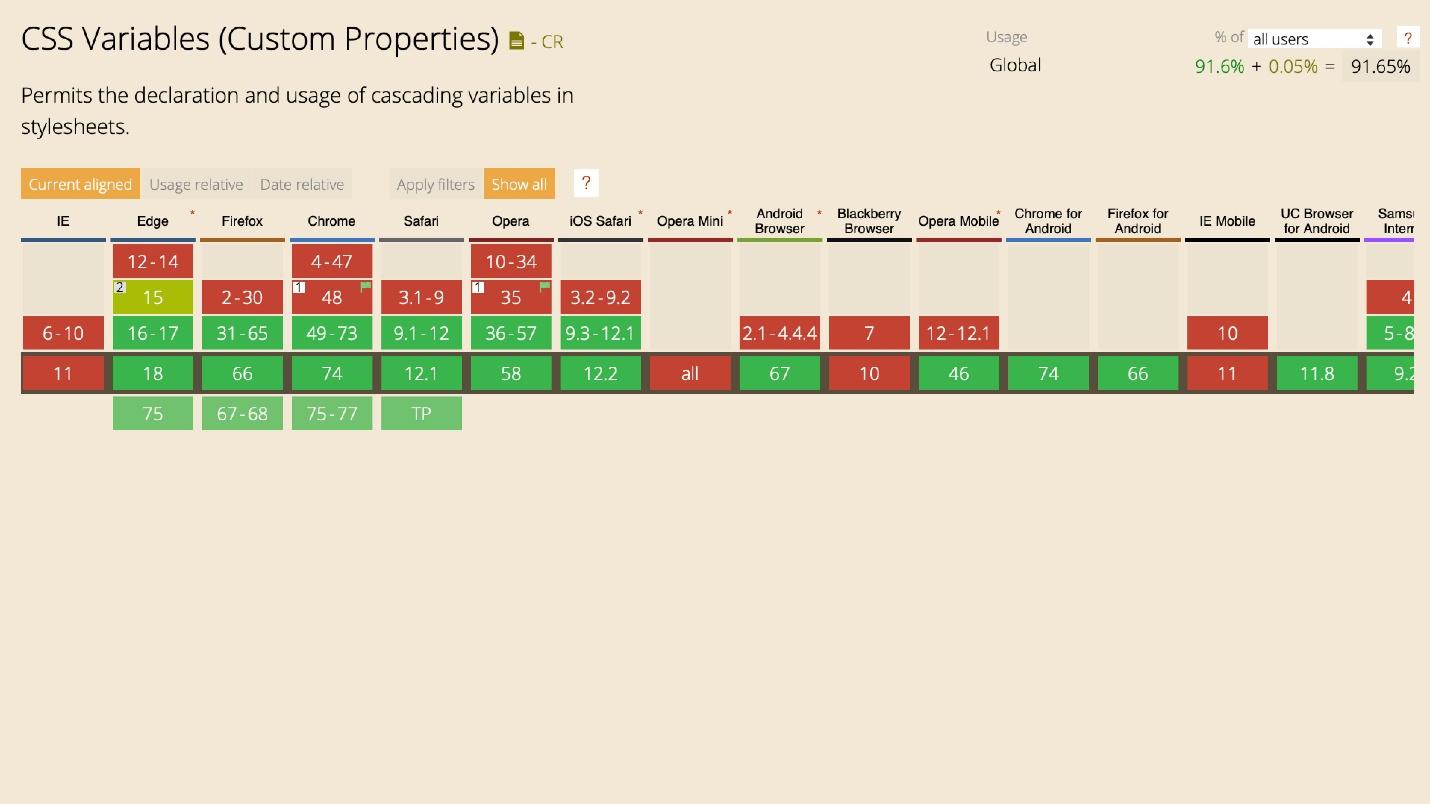Click the note 2 badge on Edge 15
The height and width of the screenshot is (804, 1430).
pyautogui.click(x=120, y=287)
